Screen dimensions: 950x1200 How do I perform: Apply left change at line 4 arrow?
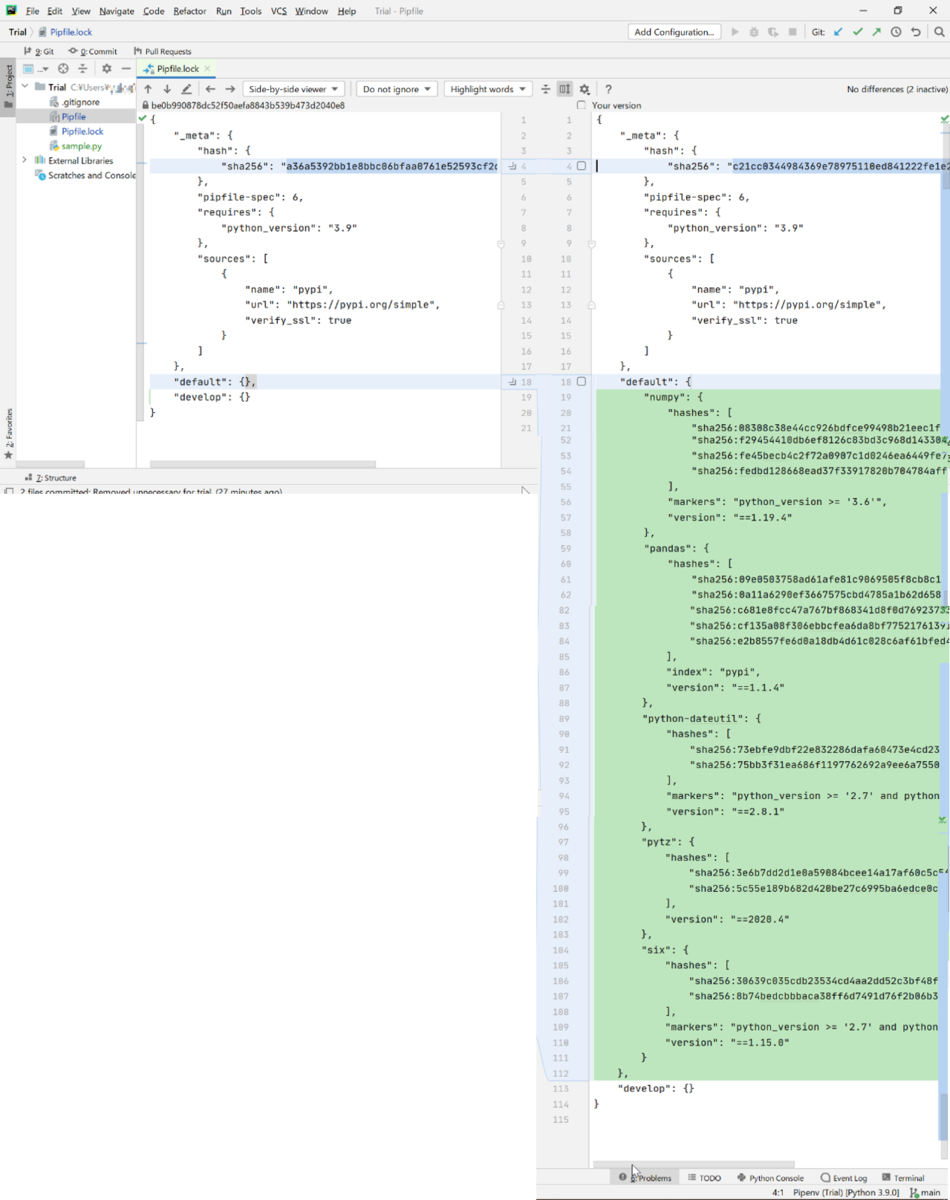pos(512,166)
